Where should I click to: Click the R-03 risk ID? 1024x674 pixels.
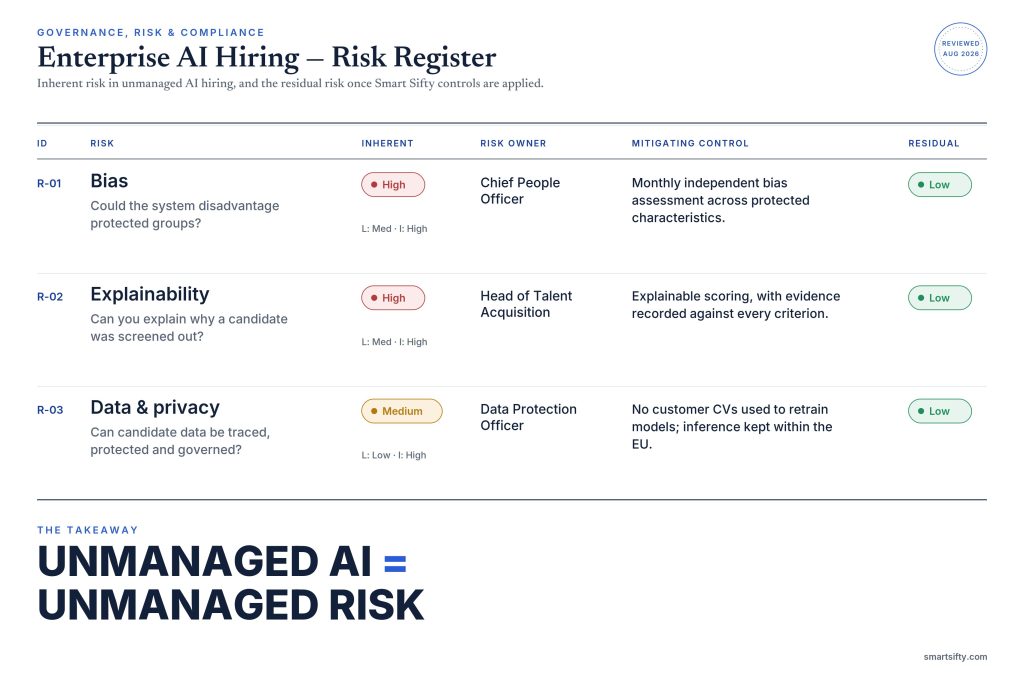point(50,410)
